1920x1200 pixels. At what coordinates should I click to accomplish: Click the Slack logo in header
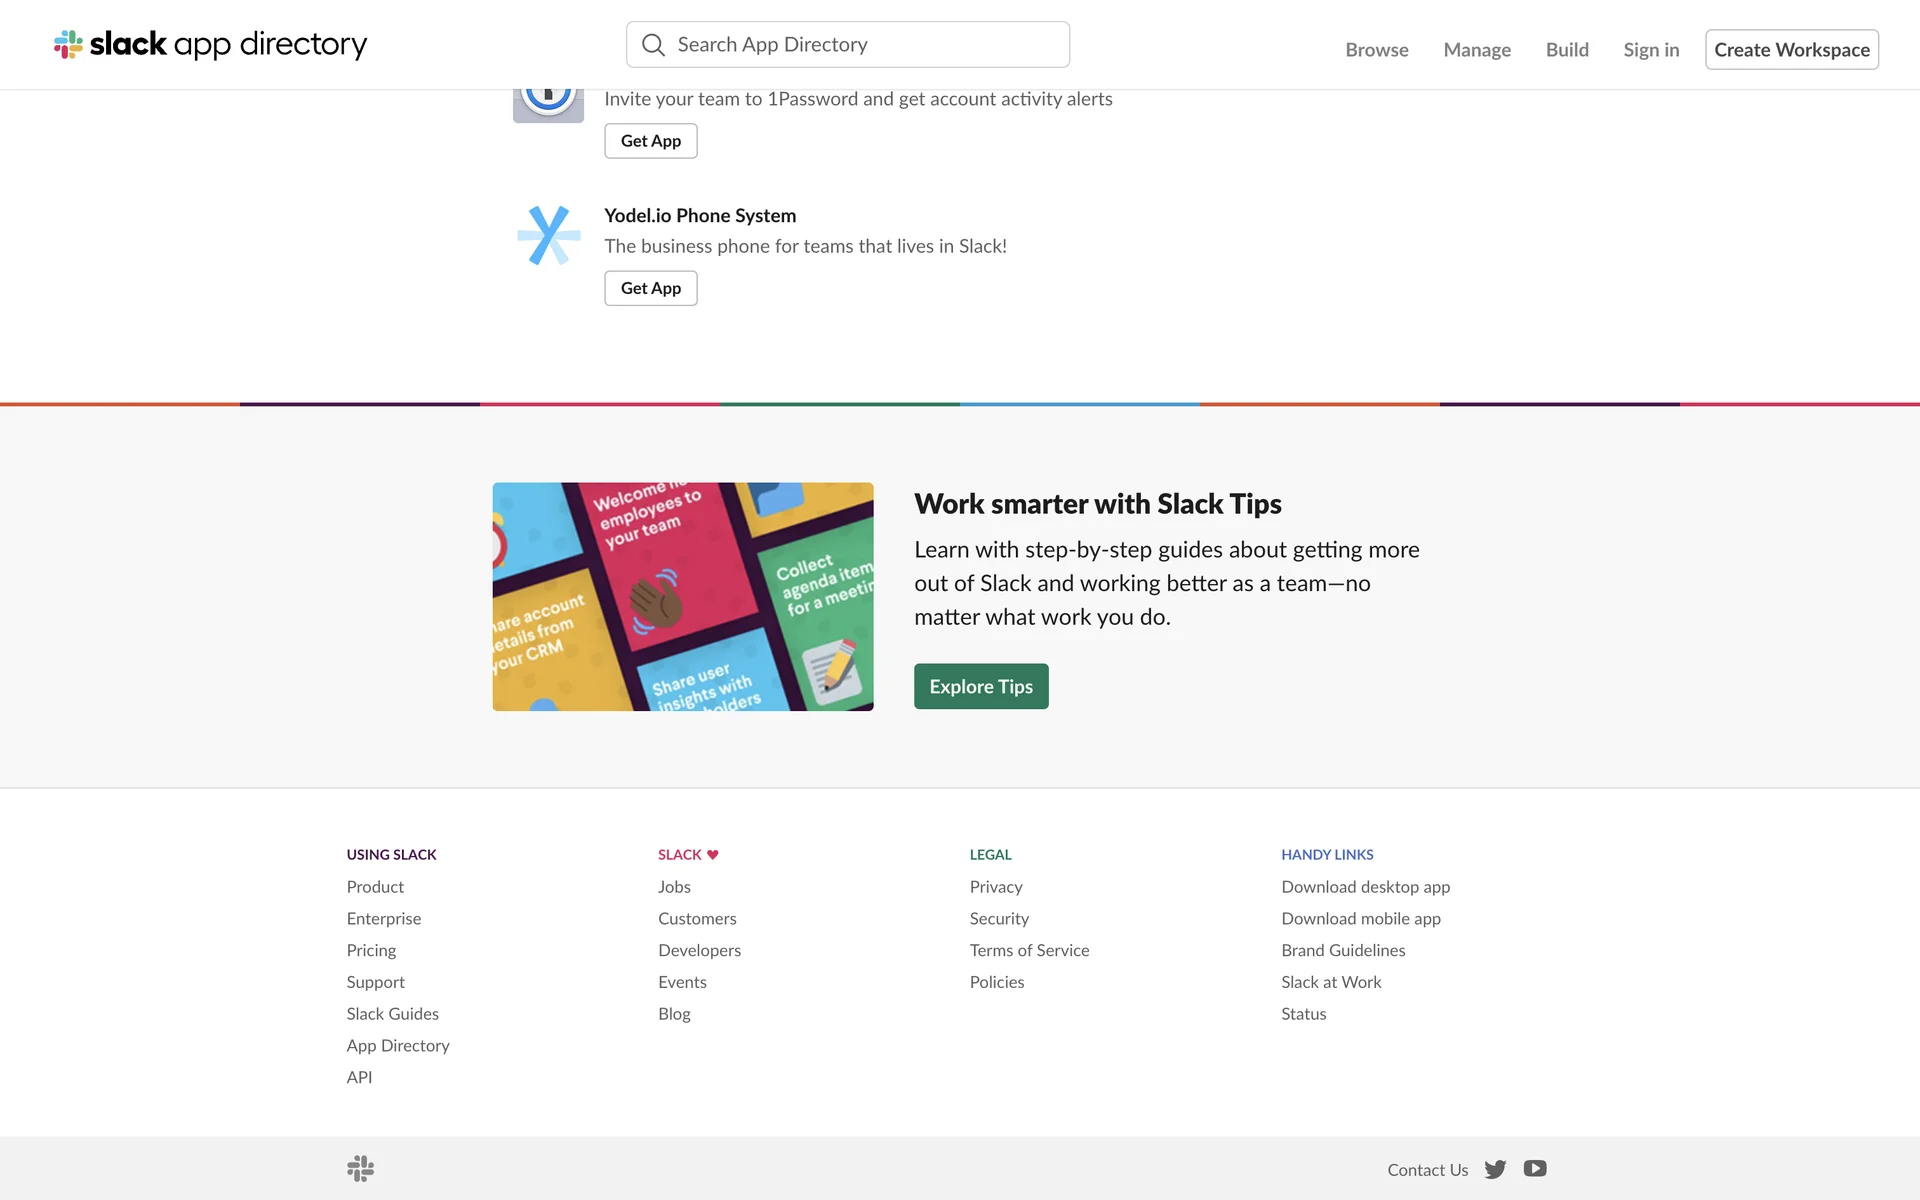[x=210, y=45]
